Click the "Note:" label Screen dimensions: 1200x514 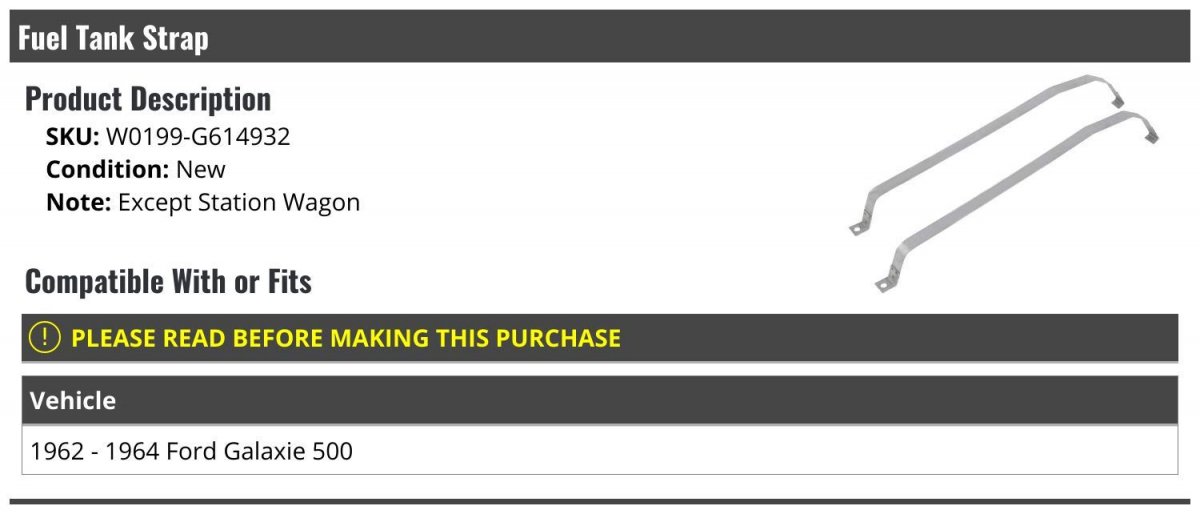(x=79, y=202)
